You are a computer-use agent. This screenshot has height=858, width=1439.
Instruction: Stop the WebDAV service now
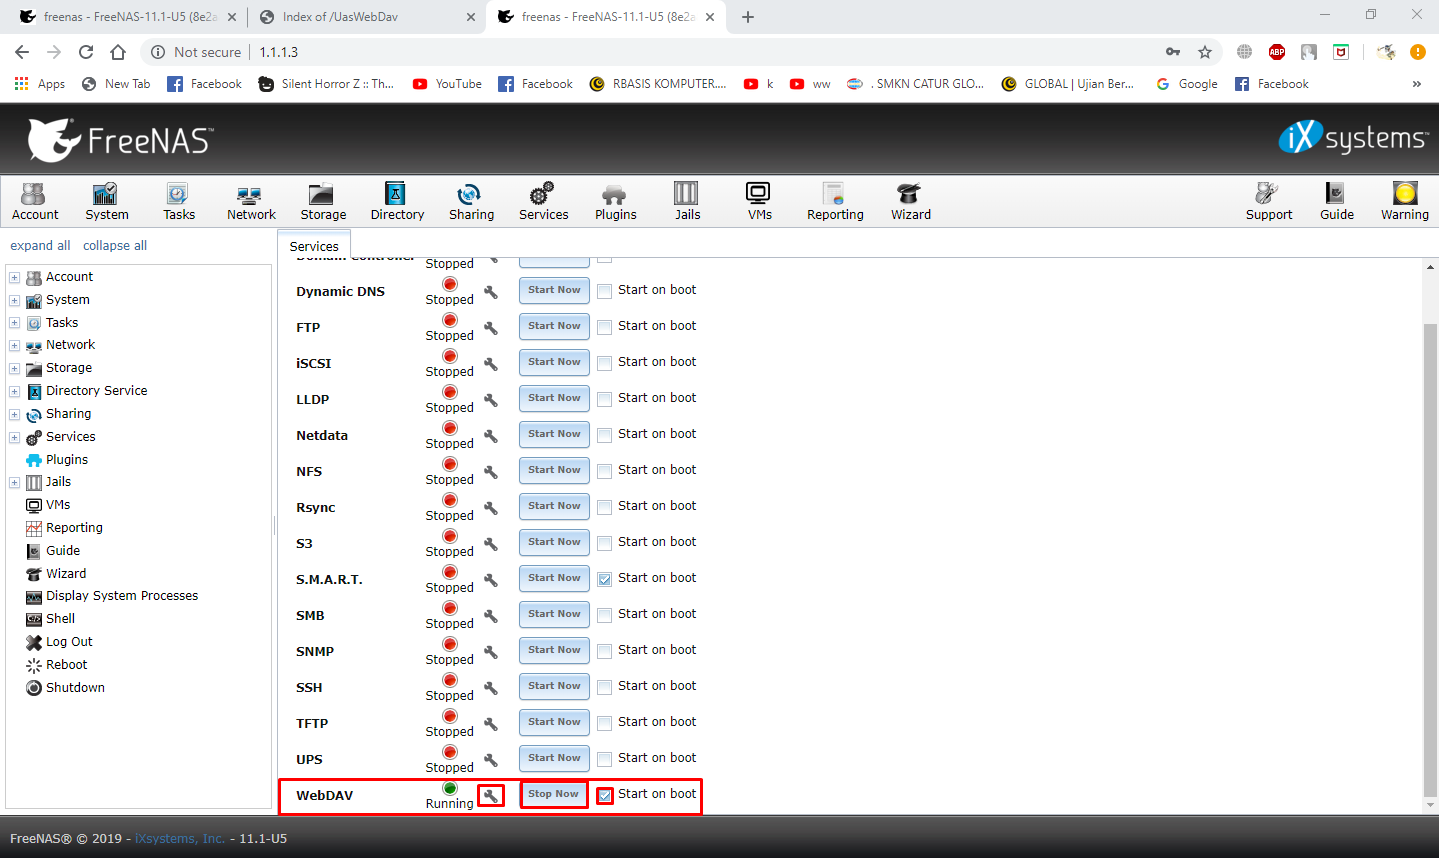click(x=554, y=795)
